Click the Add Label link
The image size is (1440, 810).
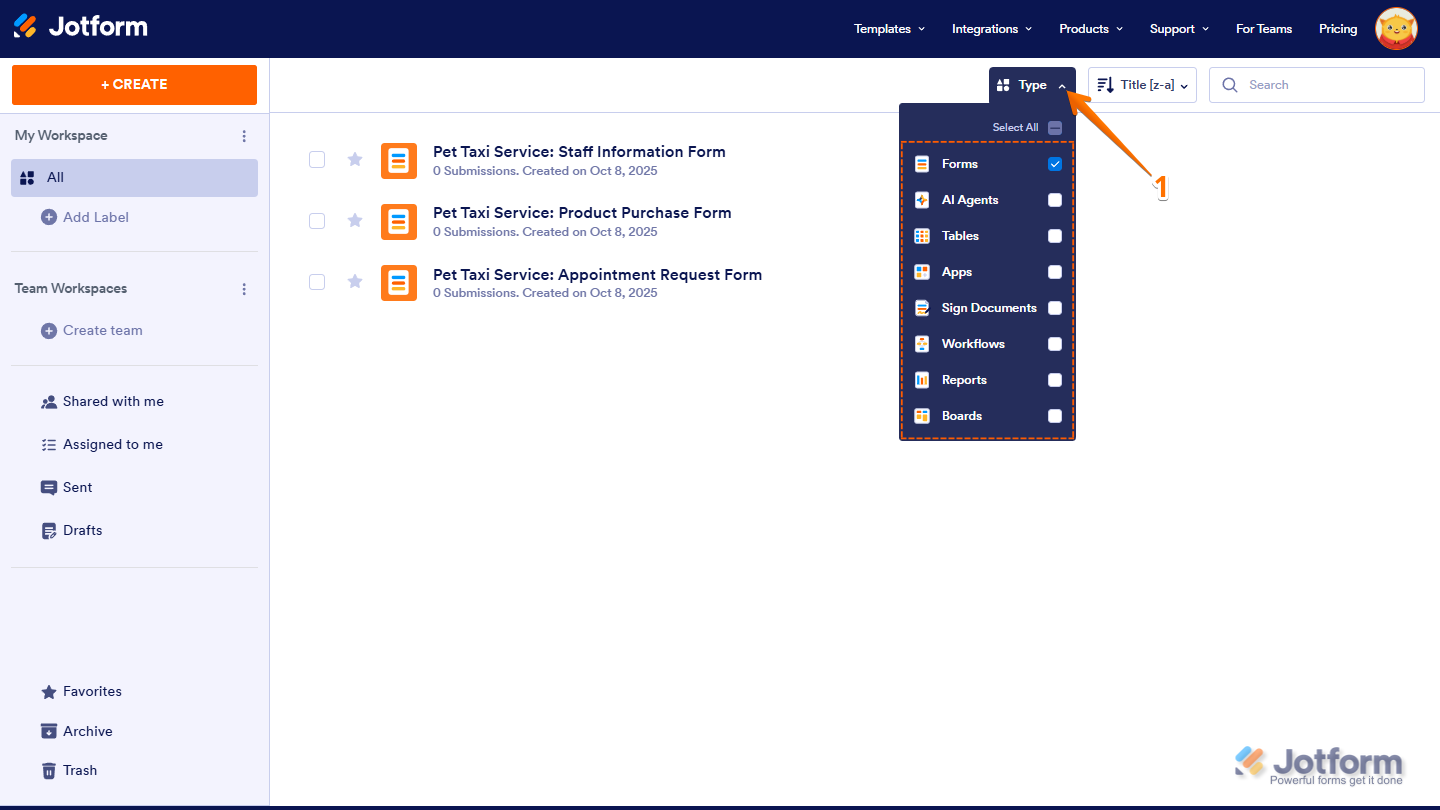click(96, 217)
